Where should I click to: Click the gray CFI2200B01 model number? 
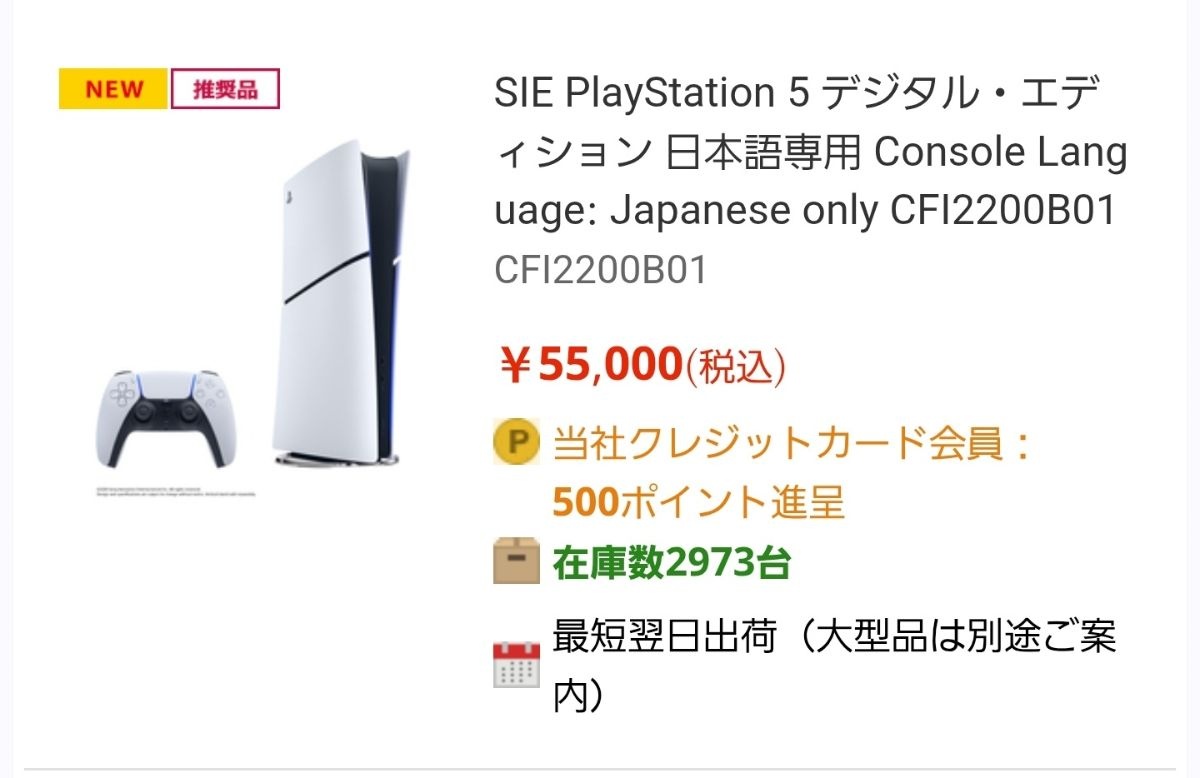coord(600,270)
